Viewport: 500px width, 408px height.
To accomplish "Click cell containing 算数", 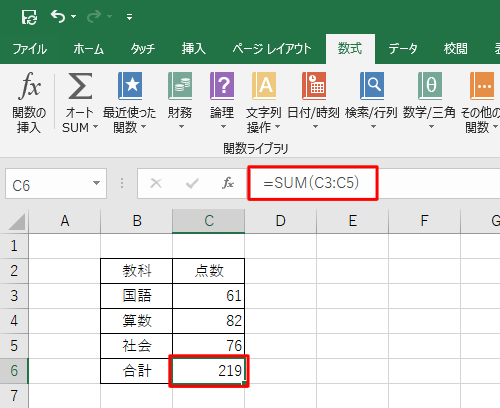I will click(x=137, y=321).
